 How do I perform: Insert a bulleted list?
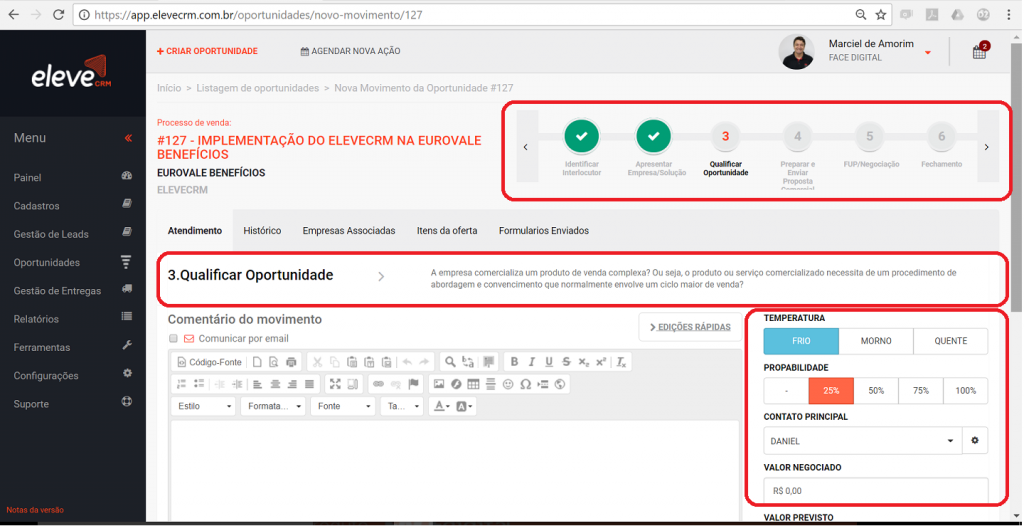point(199,384)
